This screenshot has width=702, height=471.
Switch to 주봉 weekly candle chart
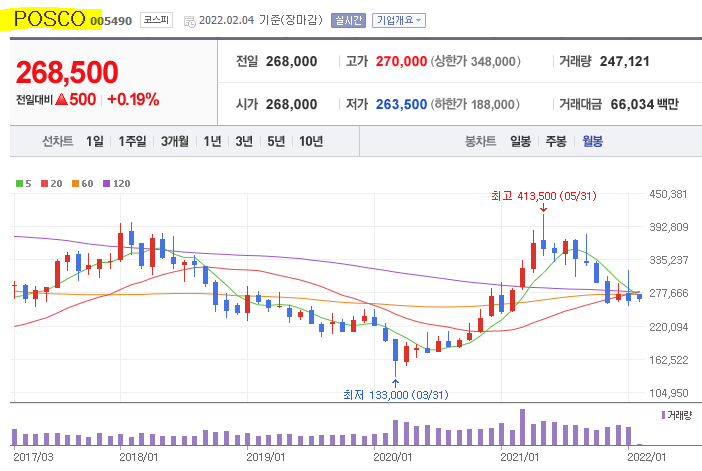[556, 141]
